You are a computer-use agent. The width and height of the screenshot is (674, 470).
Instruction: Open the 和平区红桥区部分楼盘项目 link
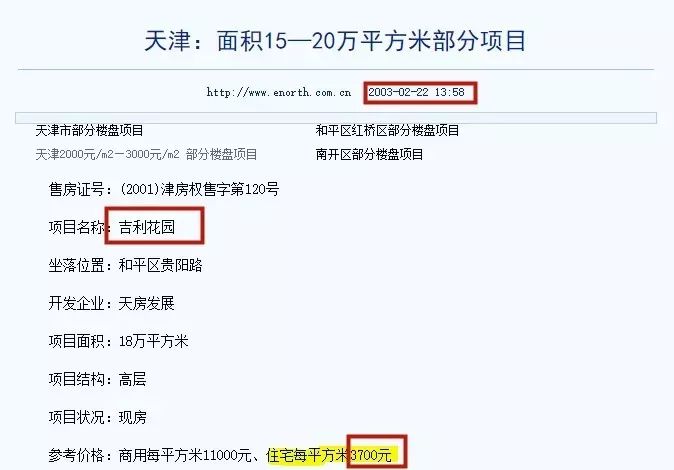387,130
